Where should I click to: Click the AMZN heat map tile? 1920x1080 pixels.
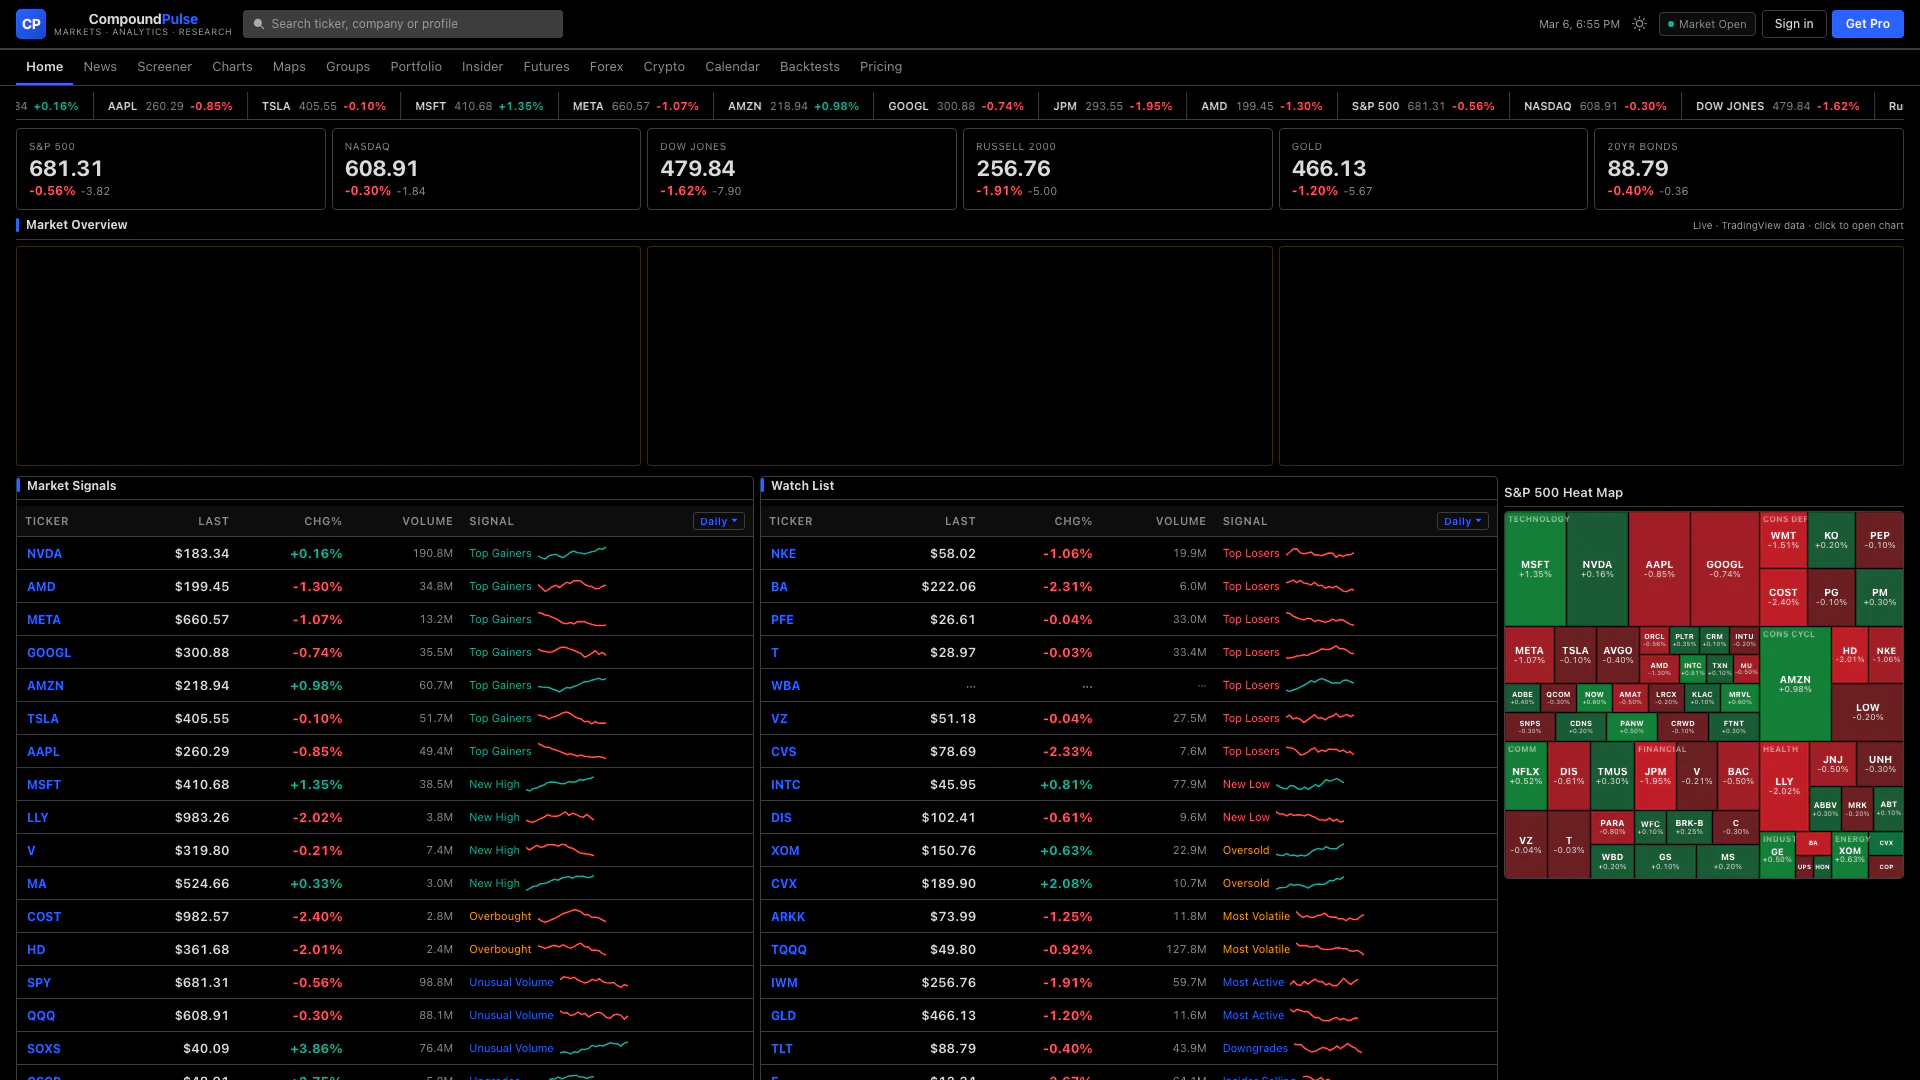pyautogui.click(x=1795, y=683)
